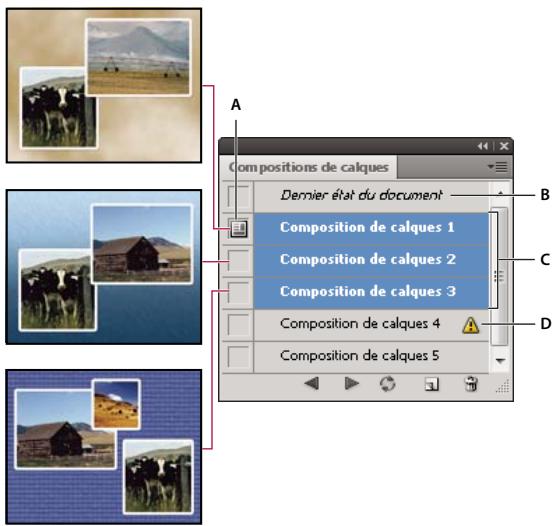Viewport: 556px width, 526px height.
Task: Apply previous selected layer comp arrow
Action: [x=312, y=383]
